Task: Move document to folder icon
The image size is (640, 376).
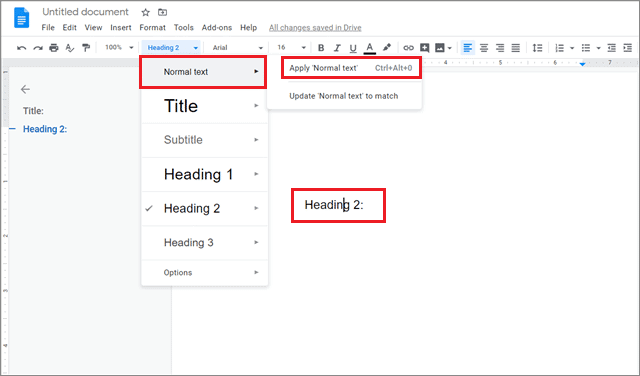Action: coord(162,12)
